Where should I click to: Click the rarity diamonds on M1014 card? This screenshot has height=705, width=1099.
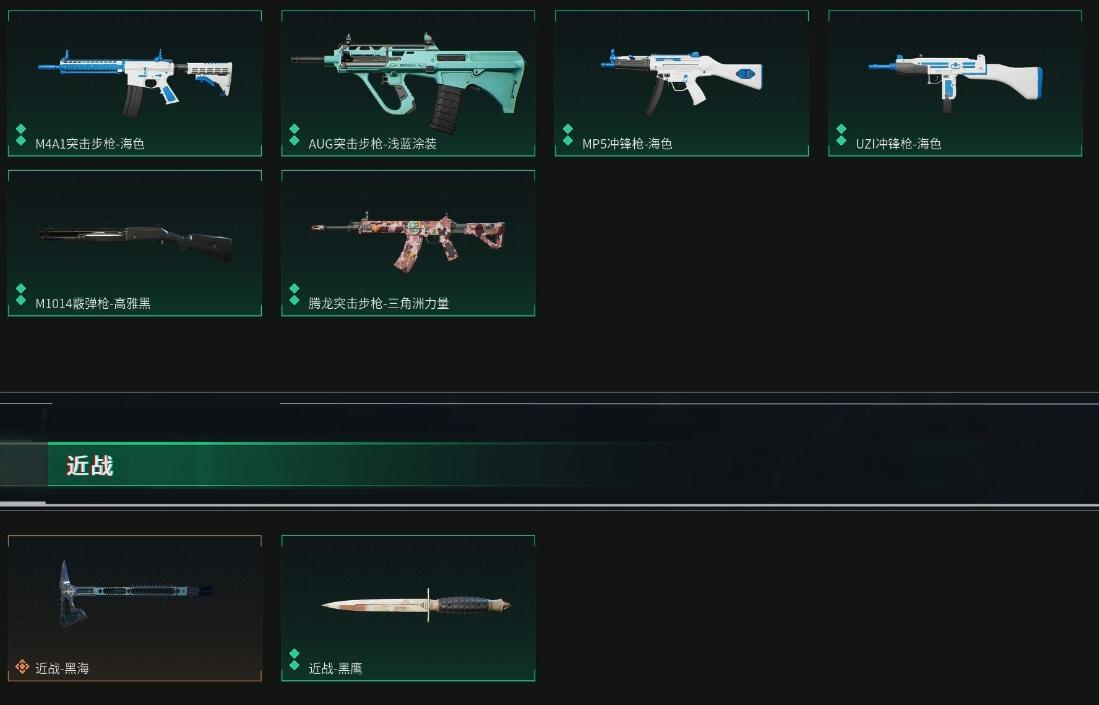tap(21, 294)
